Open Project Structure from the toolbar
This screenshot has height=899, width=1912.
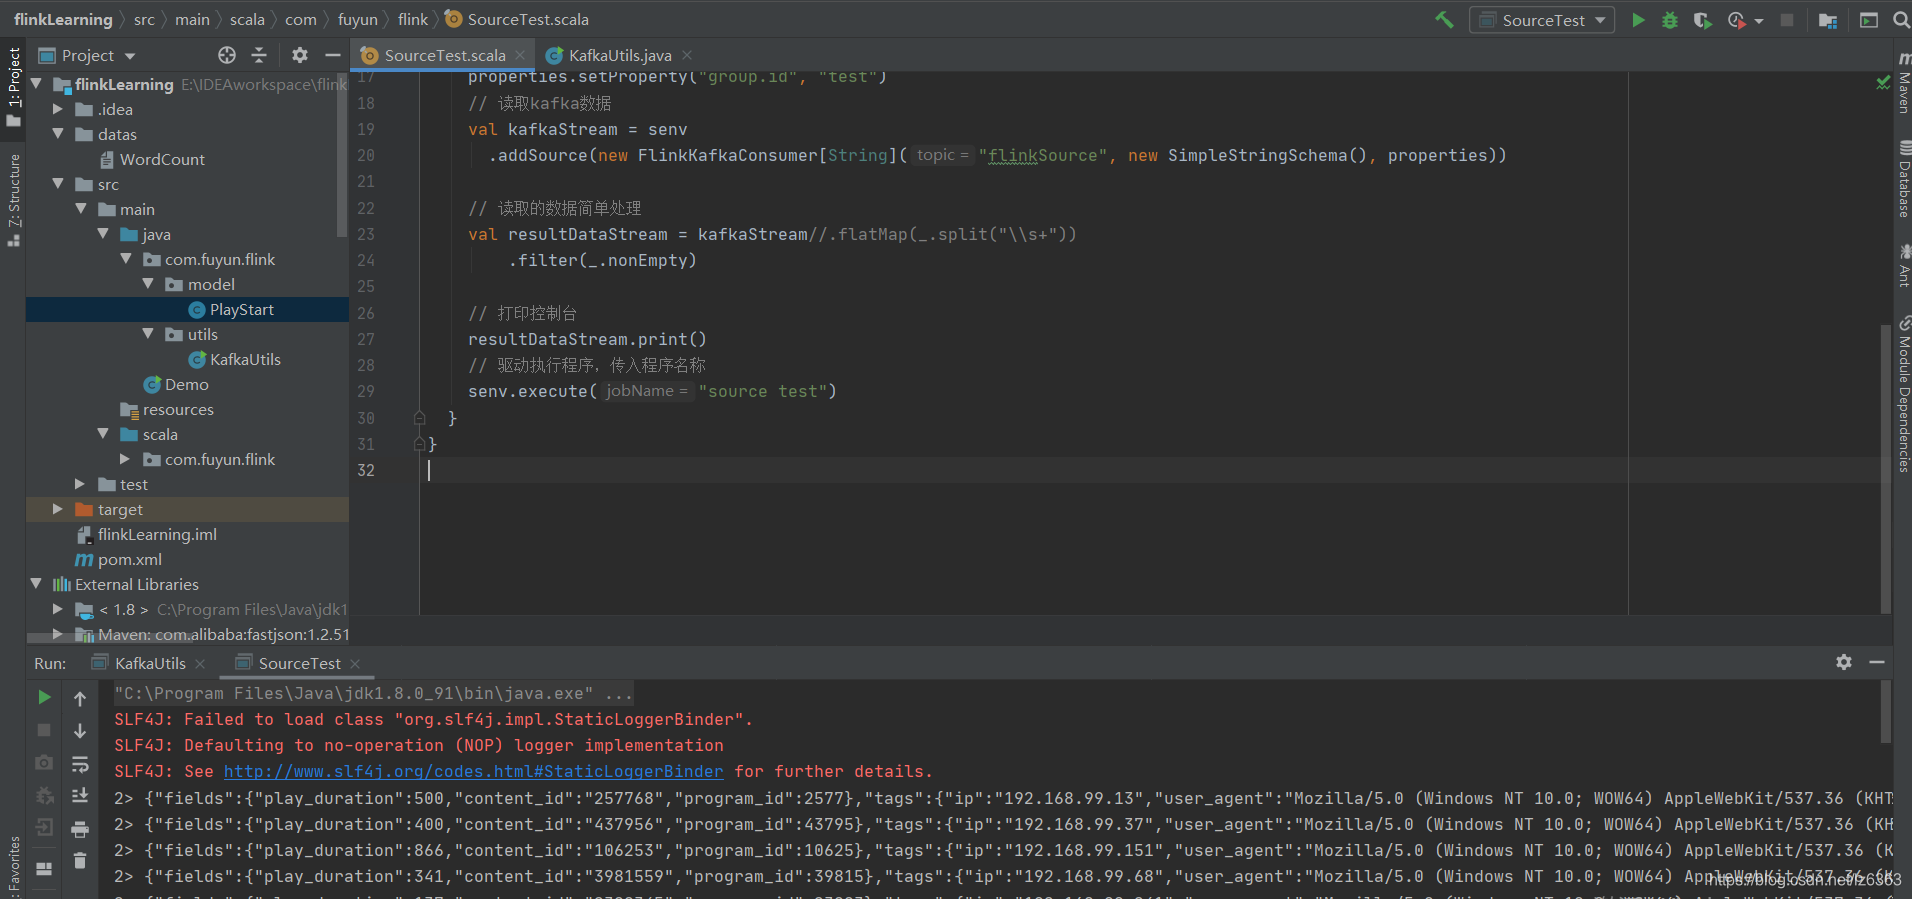point(1828,20)
